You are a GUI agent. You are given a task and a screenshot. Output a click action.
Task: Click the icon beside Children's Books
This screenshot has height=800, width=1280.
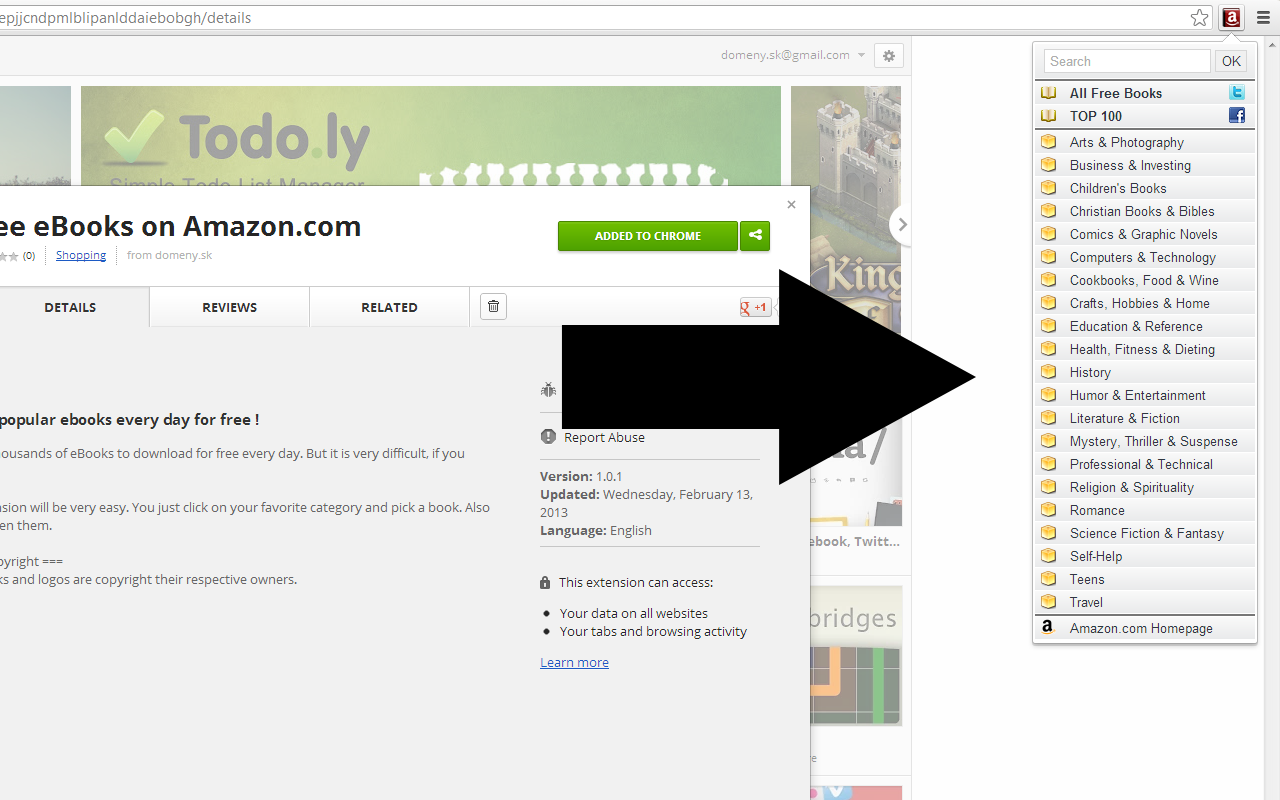(x=1048, y=188)
